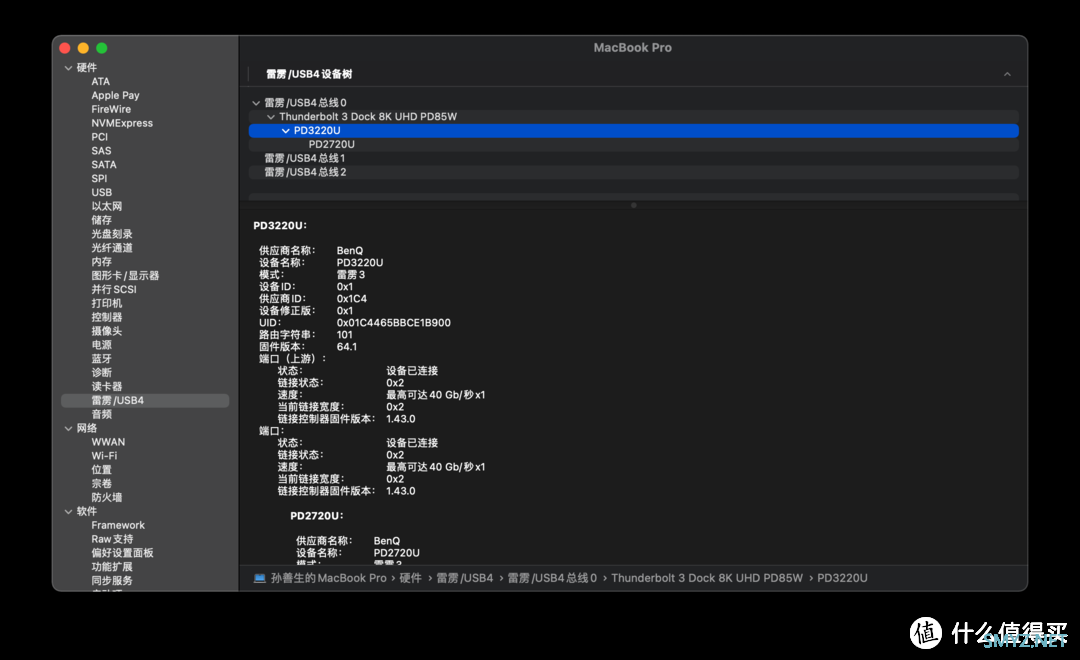Collapse 雷雳/USB4 总线 0 tree node

tap(256, 103)
